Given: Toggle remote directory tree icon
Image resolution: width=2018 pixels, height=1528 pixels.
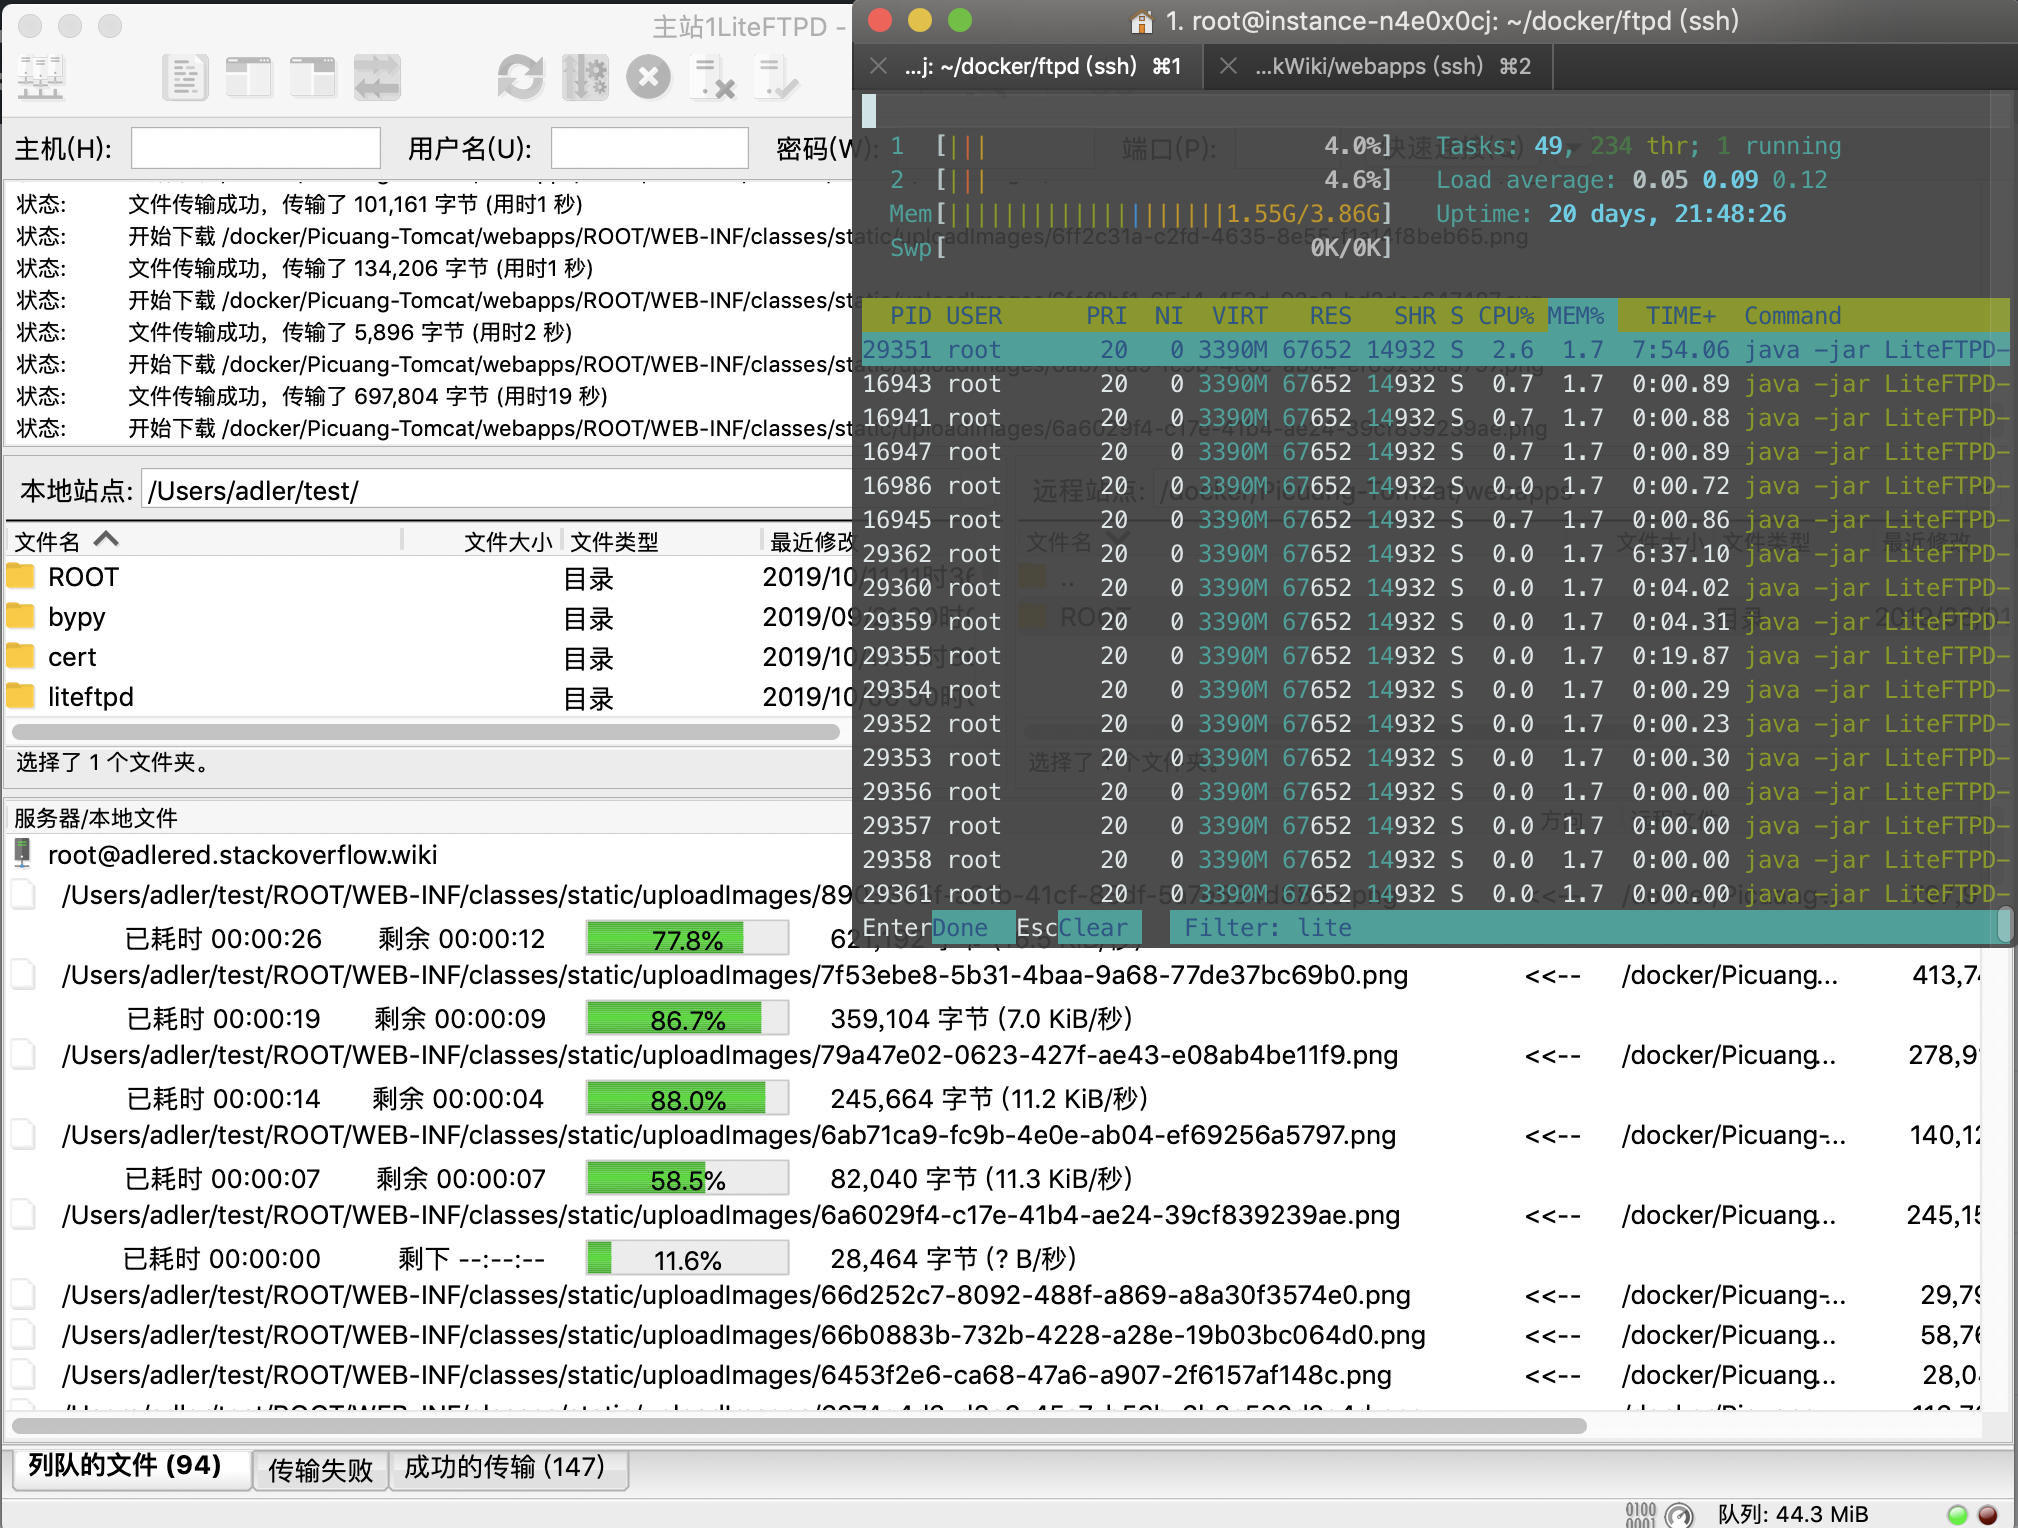Looking at the screenshot, I should coord(313,77).
